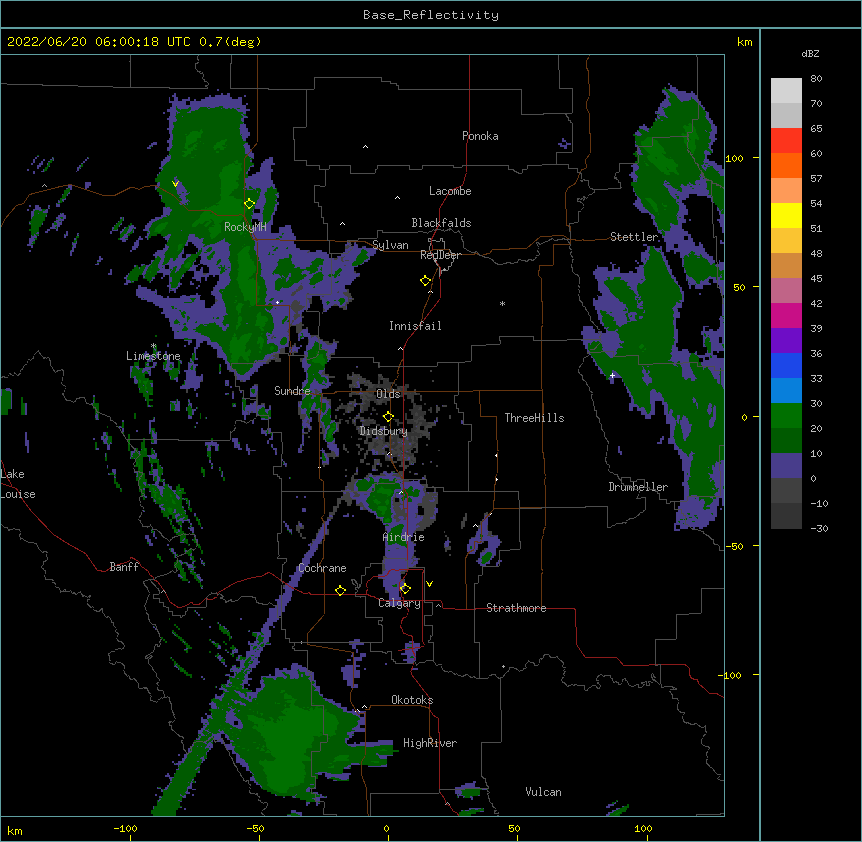The width and height of the screenshot is (862, 842).
Task: Click the Blackfalds city label
Action: click(441, 223)
